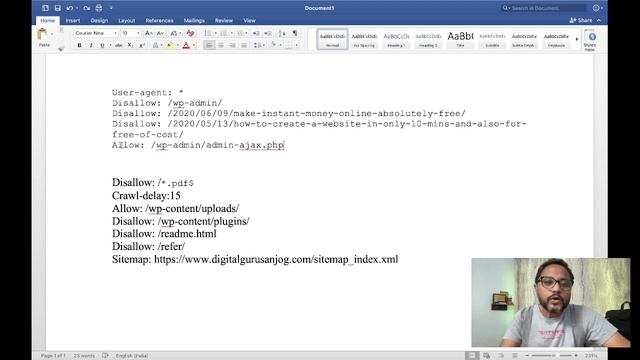
Task: Apply the No Spacing style
Action: 364,40
